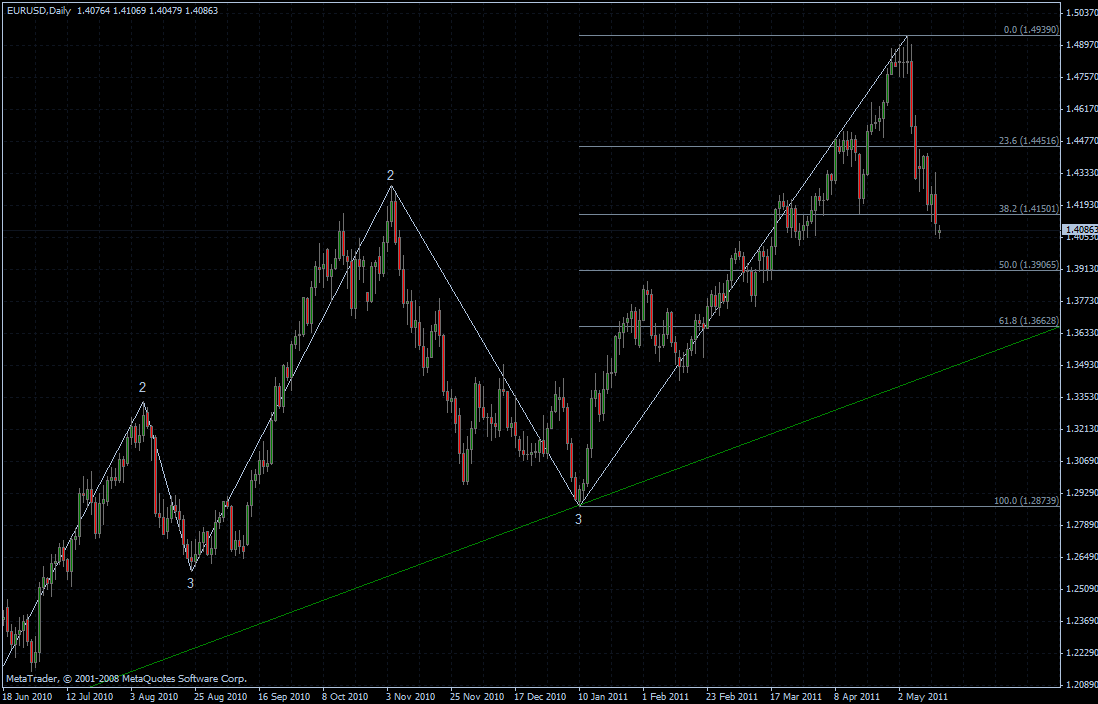Select the 61.8 (1.36628) Fibonacci level label

pyautogui.click(x=1029, y=321)
